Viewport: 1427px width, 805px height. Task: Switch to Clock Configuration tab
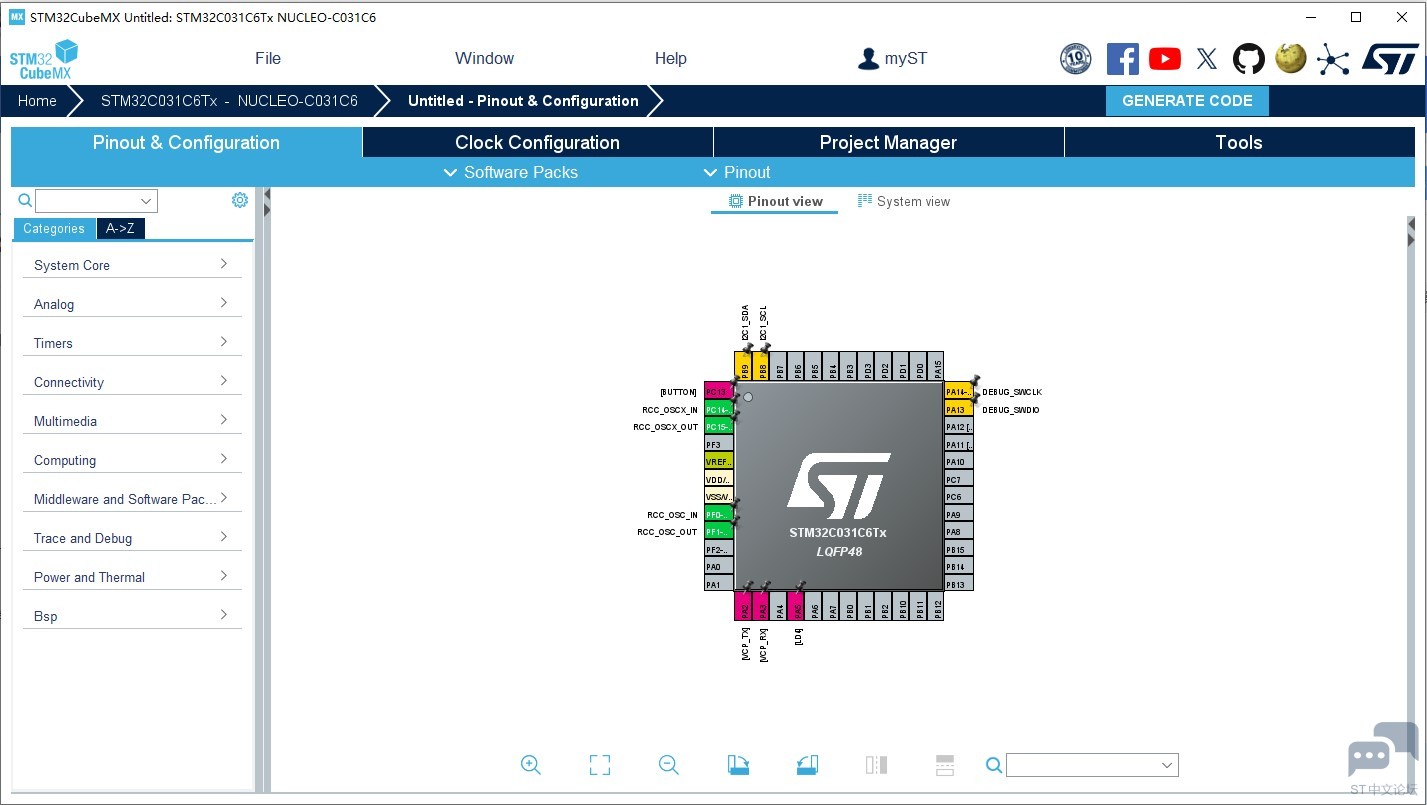(x=538, y=142)
